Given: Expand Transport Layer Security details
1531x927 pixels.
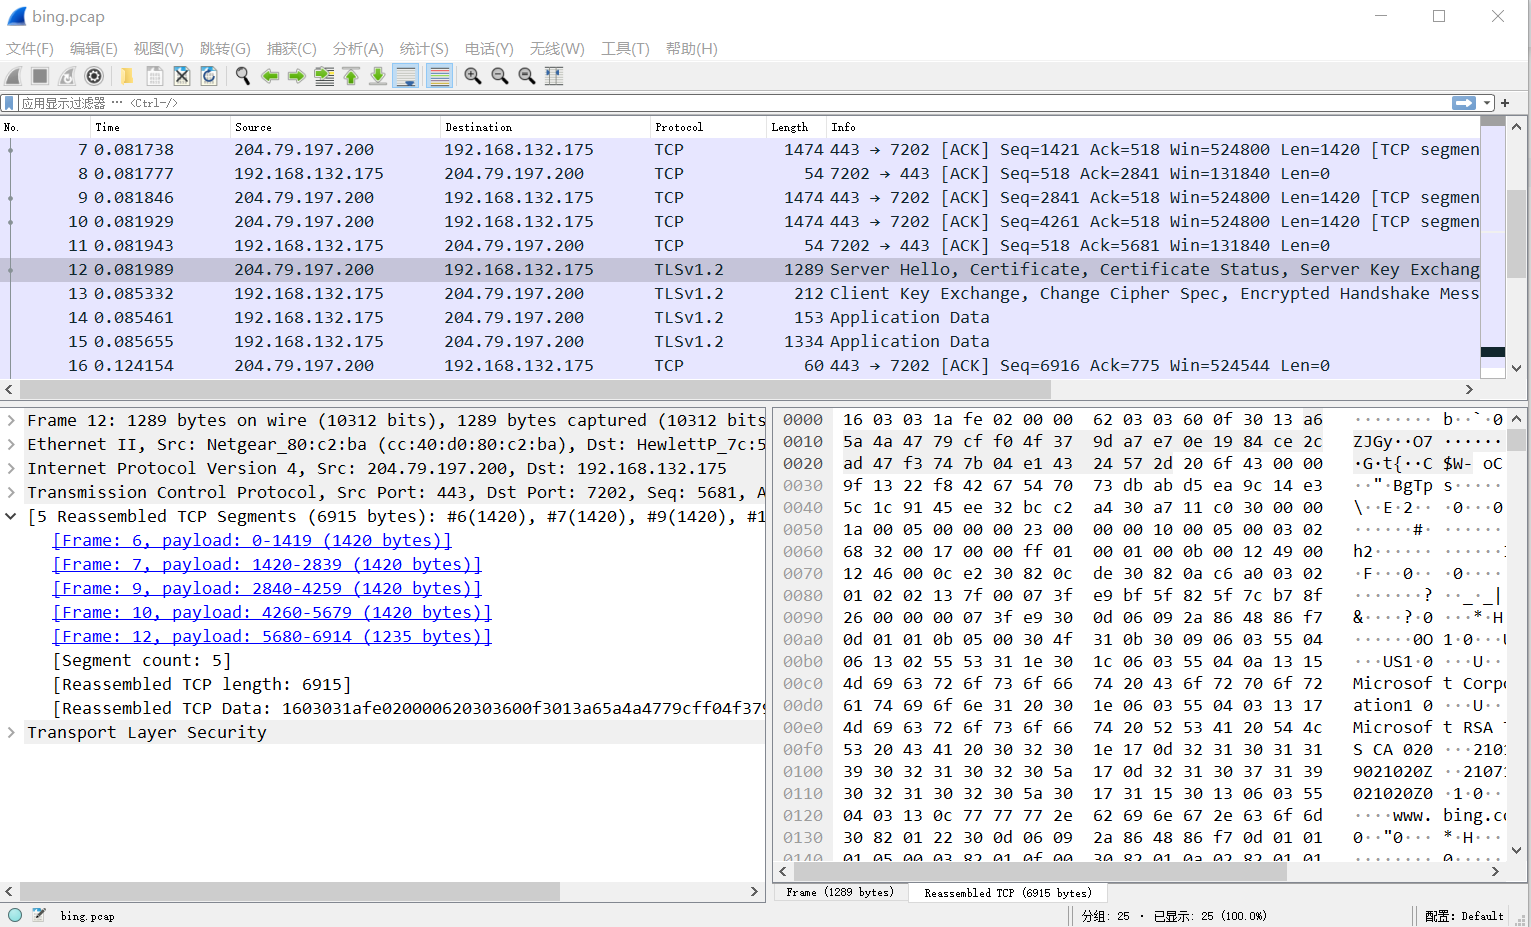Looking at the screenshot, I should [11, 733].
